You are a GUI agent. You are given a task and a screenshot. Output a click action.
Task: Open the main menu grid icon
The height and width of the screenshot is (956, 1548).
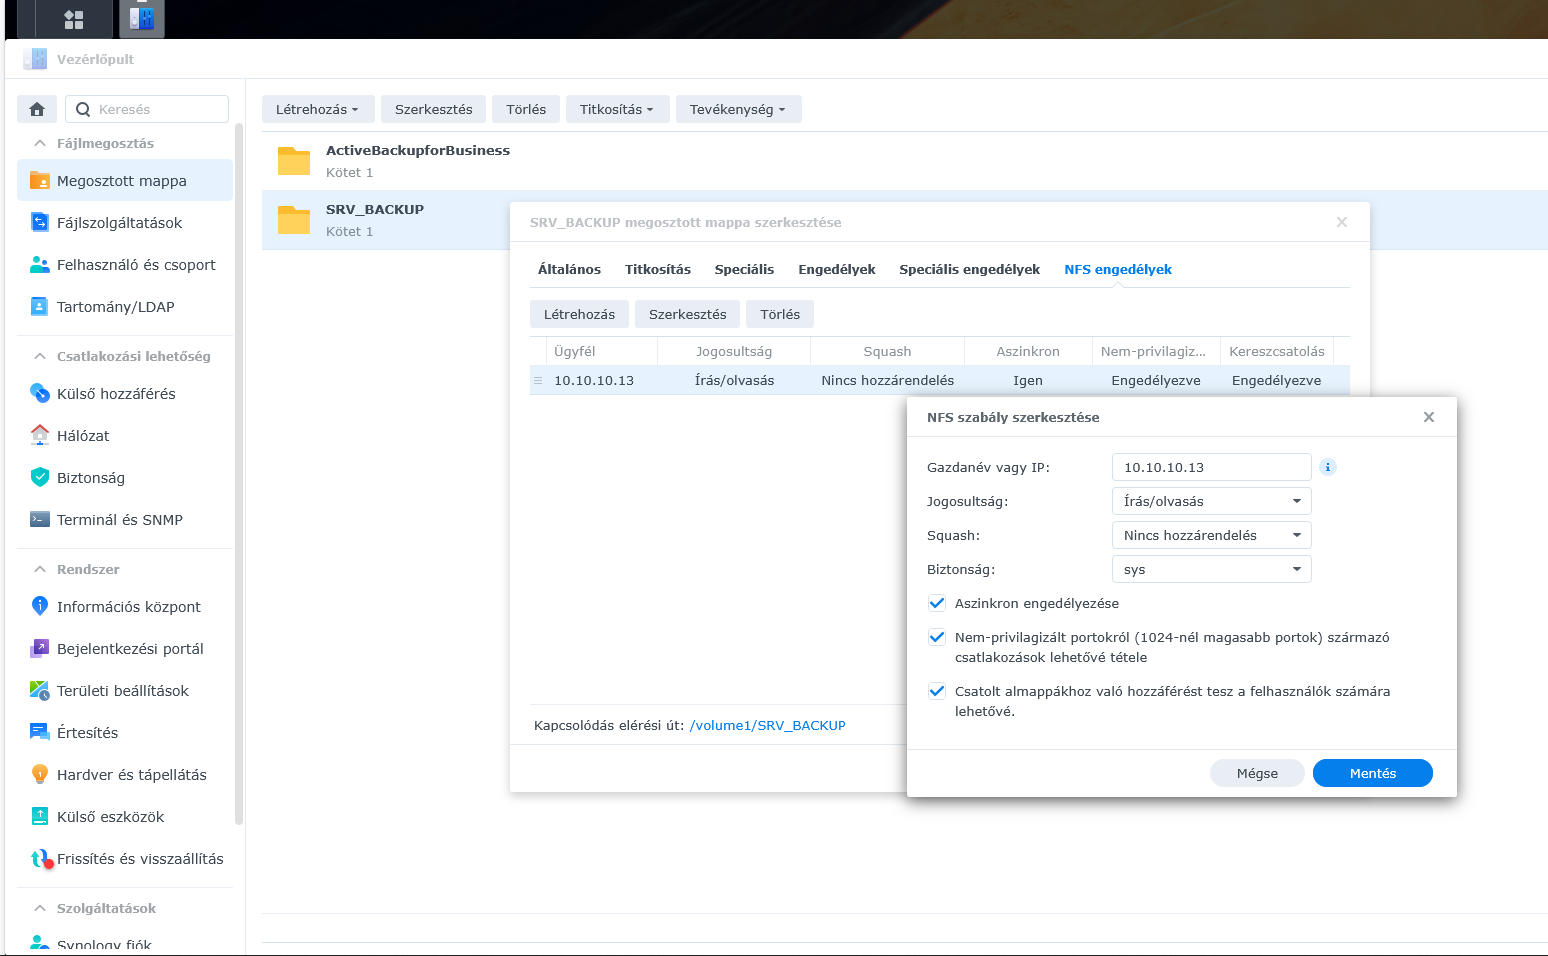(73, 19)
